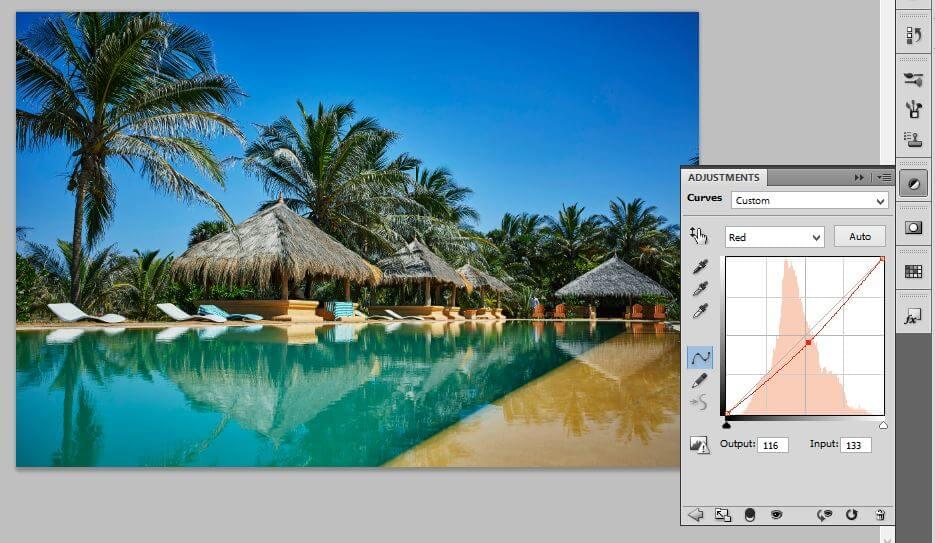Screen dimensions: 935x543
Task: Open the Masks panel dock icon
Action: pos(913,227)
